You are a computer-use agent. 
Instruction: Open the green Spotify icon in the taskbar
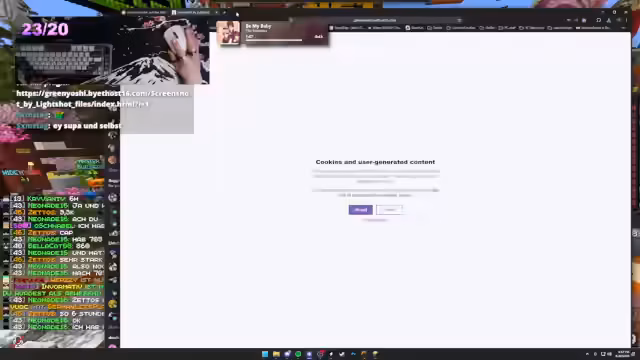(298, 354)
